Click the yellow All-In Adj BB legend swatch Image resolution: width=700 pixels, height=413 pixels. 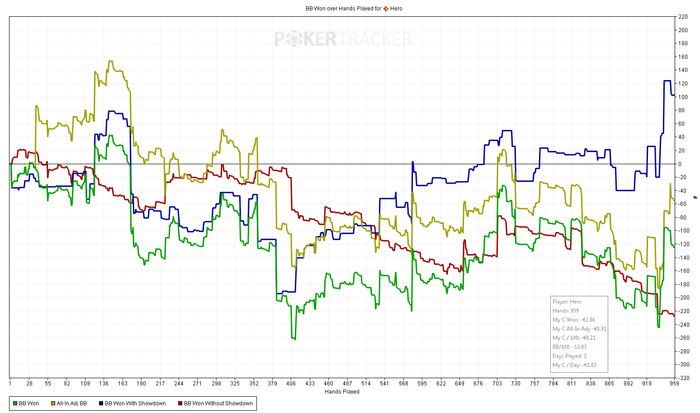53,403
